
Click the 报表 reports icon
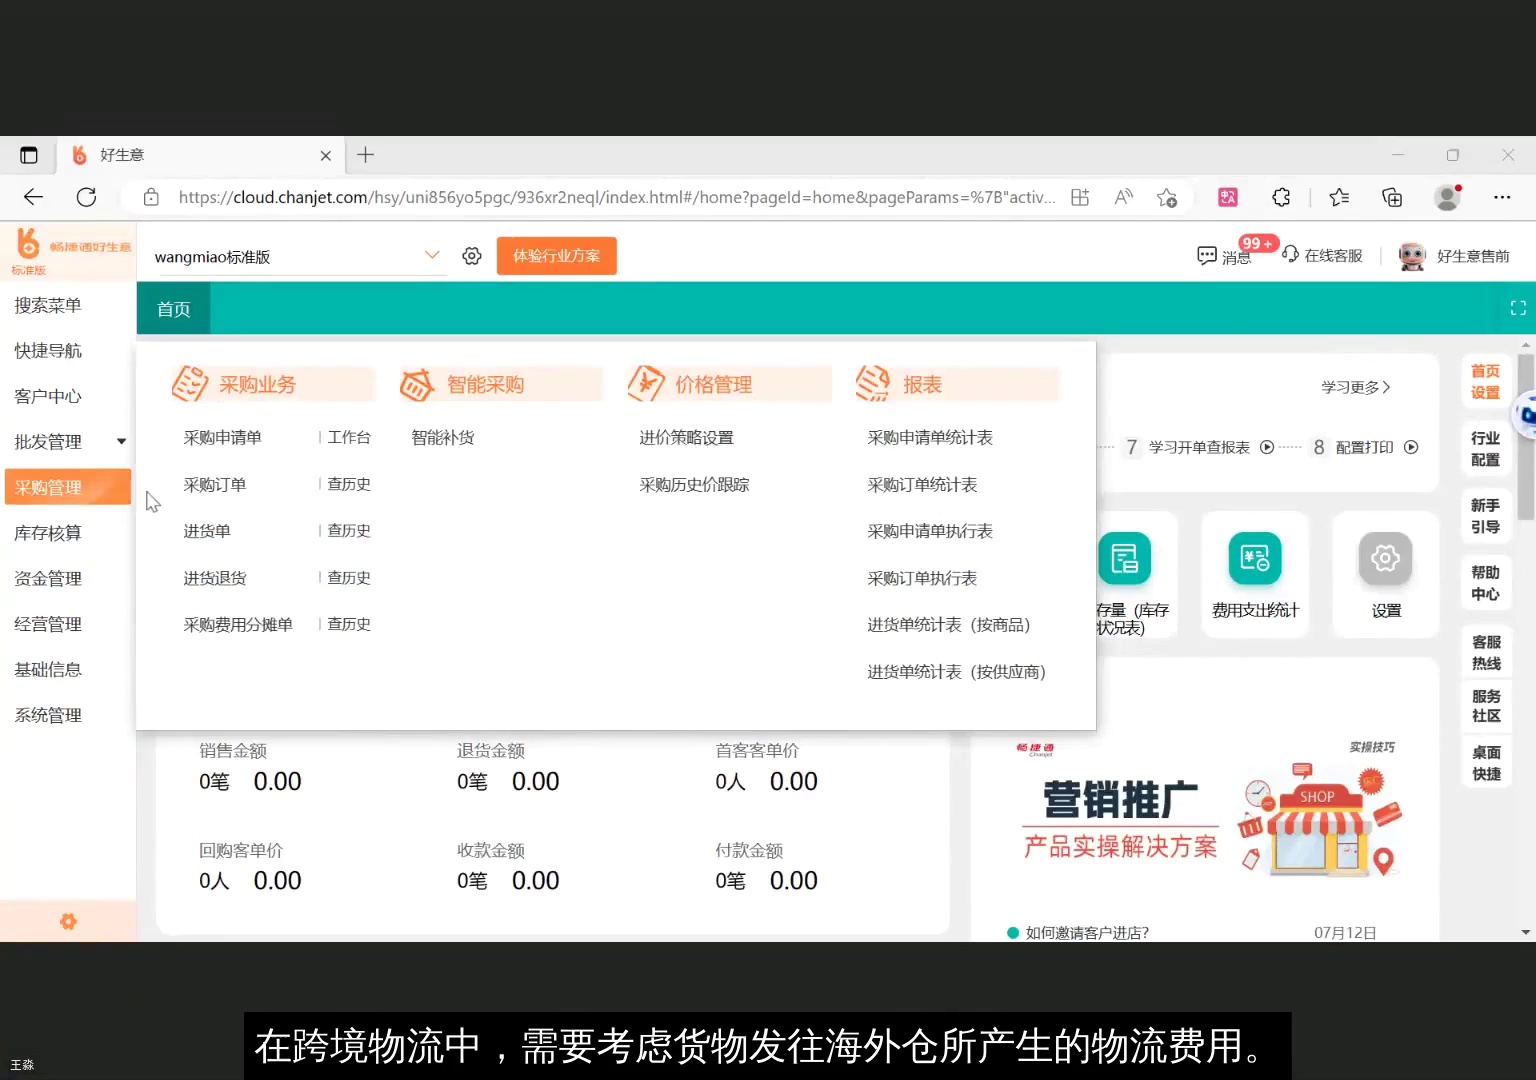pyautogui.click(x=874, y=383)
